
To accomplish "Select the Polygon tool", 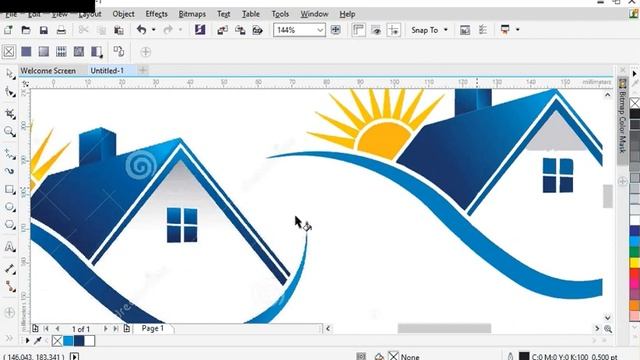I will 10,225.
